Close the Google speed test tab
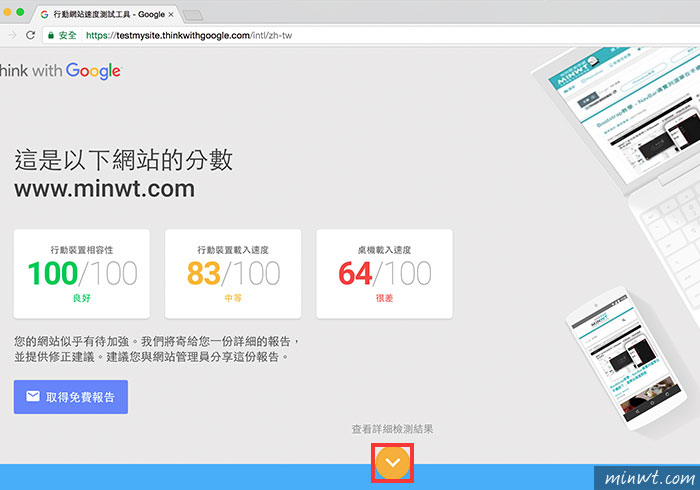 coord(171,14)
